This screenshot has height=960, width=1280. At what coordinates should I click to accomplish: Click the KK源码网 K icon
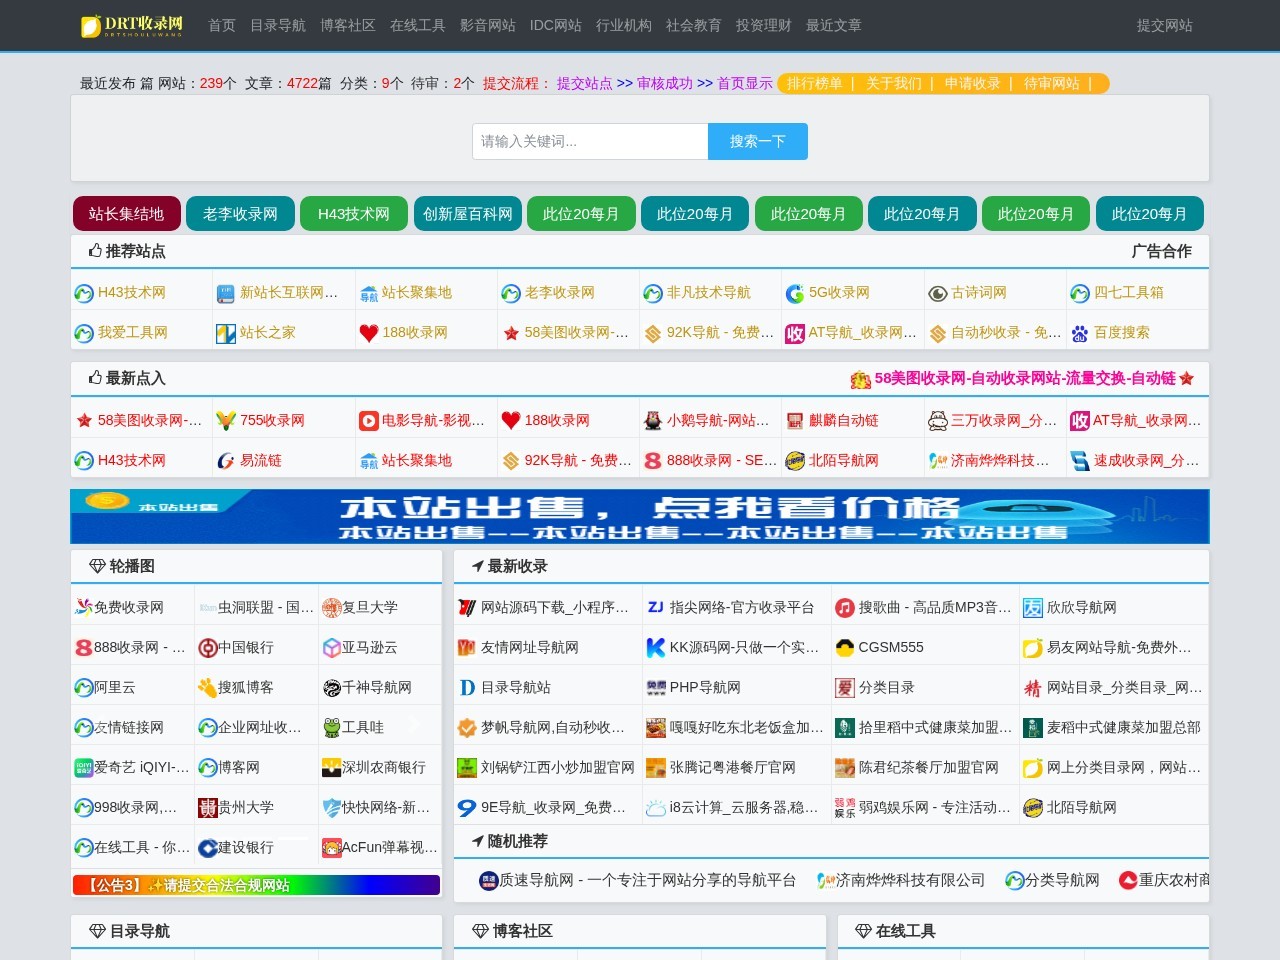coord(656,647)
